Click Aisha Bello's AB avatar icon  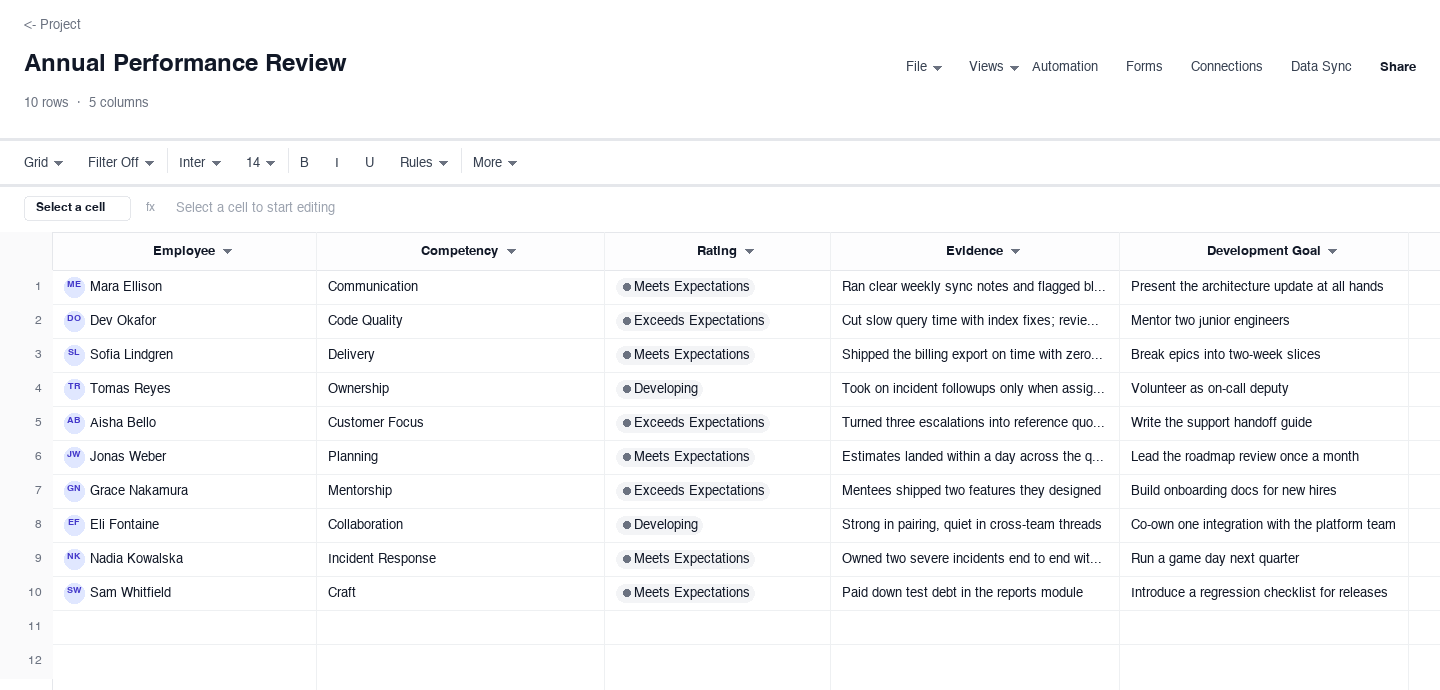pos(74,423)
